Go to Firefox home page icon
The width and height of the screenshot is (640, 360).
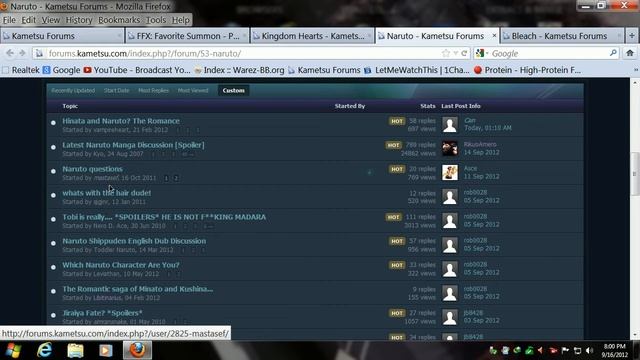(630, 53)
